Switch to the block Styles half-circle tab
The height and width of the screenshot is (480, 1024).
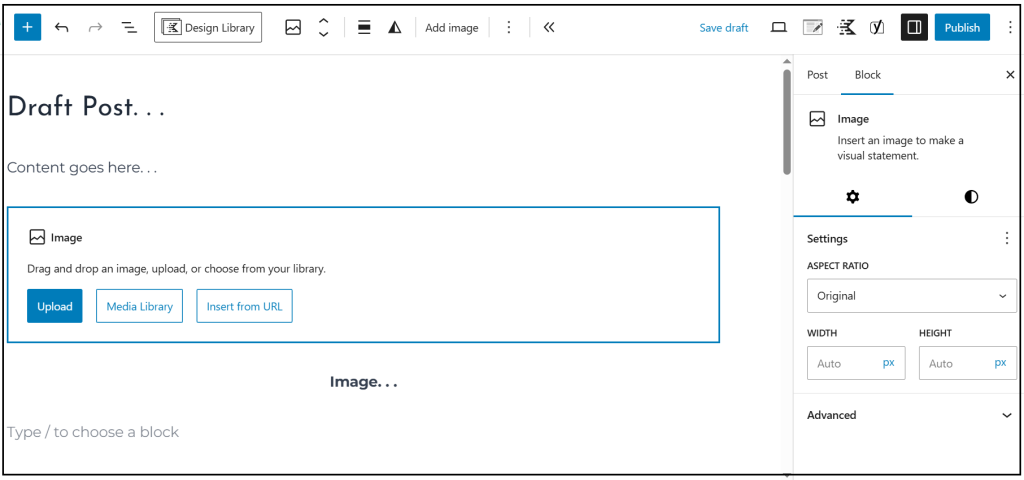971,197
